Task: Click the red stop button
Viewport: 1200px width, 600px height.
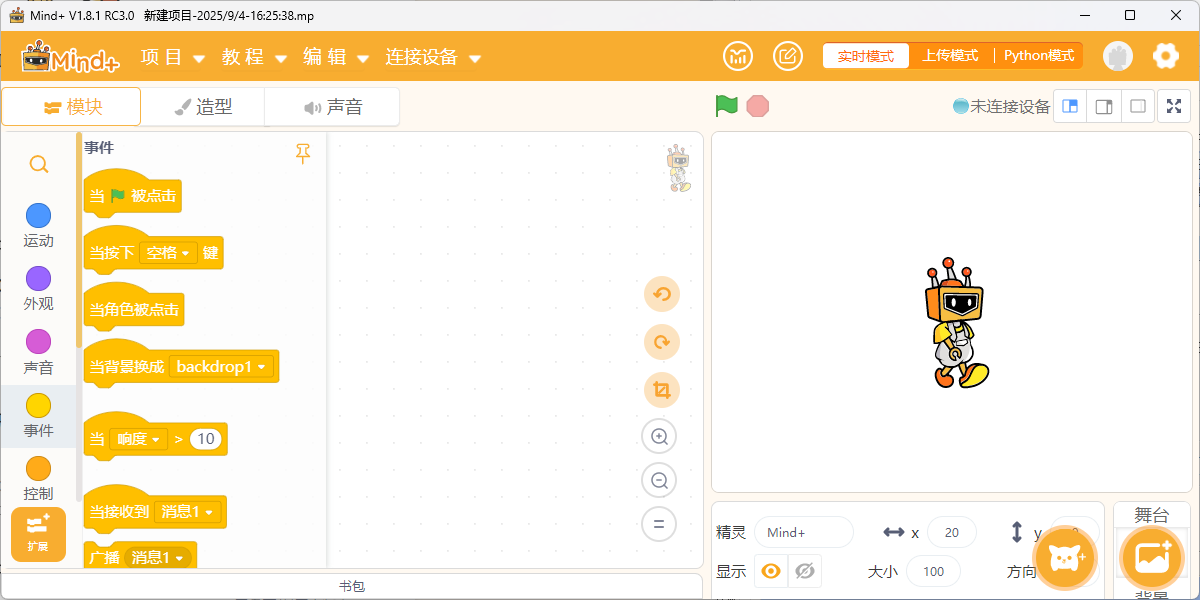Action: [x=758, y=106]
